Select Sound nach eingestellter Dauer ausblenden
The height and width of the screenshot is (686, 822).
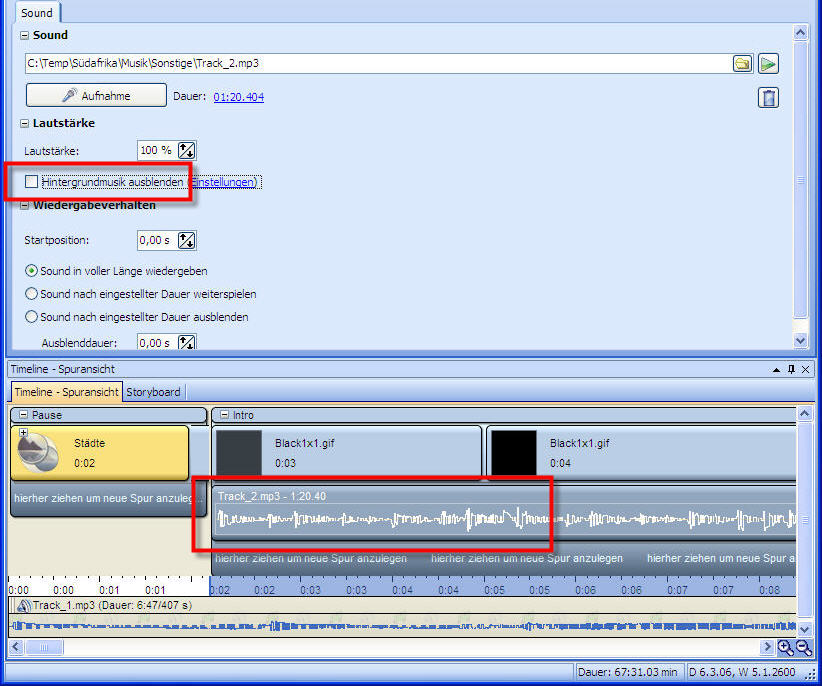(x=32, y=317)
